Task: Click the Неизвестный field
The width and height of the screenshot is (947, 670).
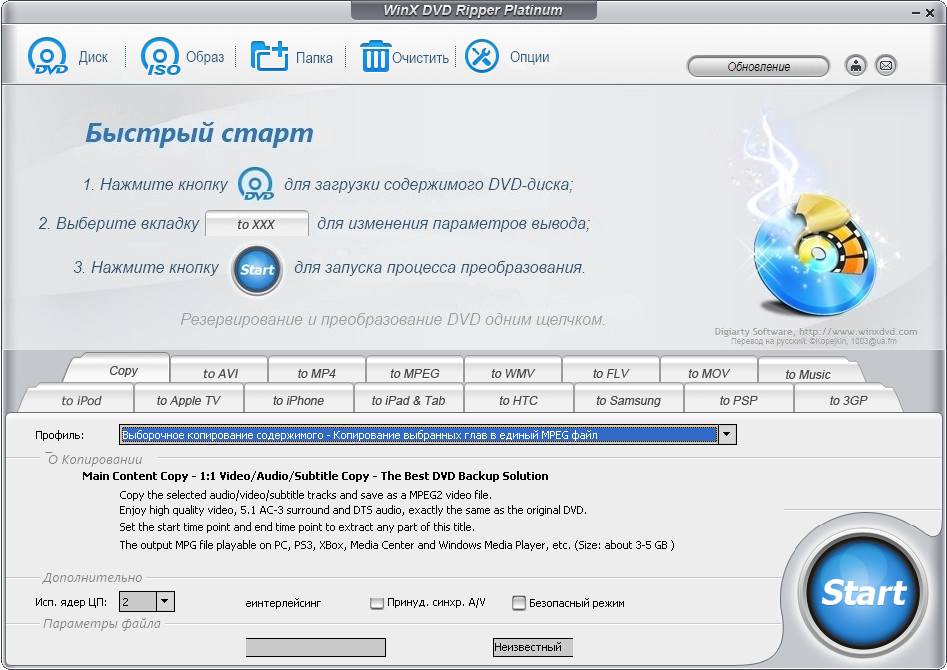Action: [x=533, y=648]
